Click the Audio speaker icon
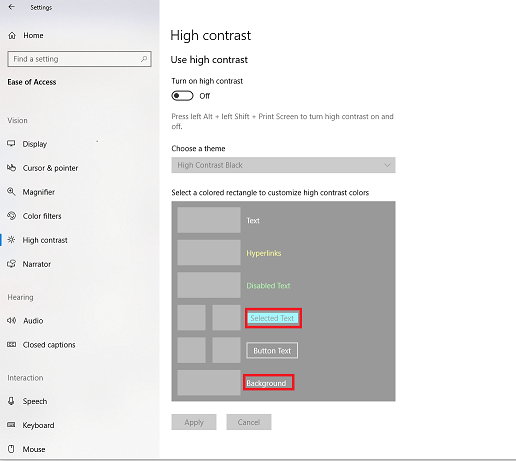Viewport: 516px width, 461px height. tap(11, 320)
